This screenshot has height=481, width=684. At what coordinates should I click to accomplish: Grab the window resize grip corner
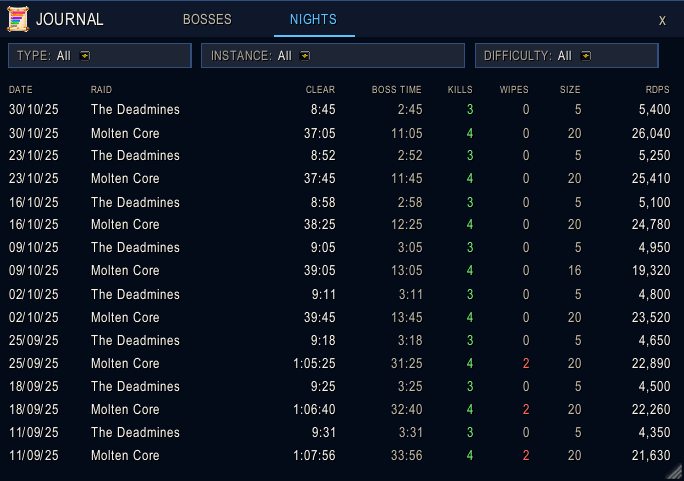click(675, 472)
